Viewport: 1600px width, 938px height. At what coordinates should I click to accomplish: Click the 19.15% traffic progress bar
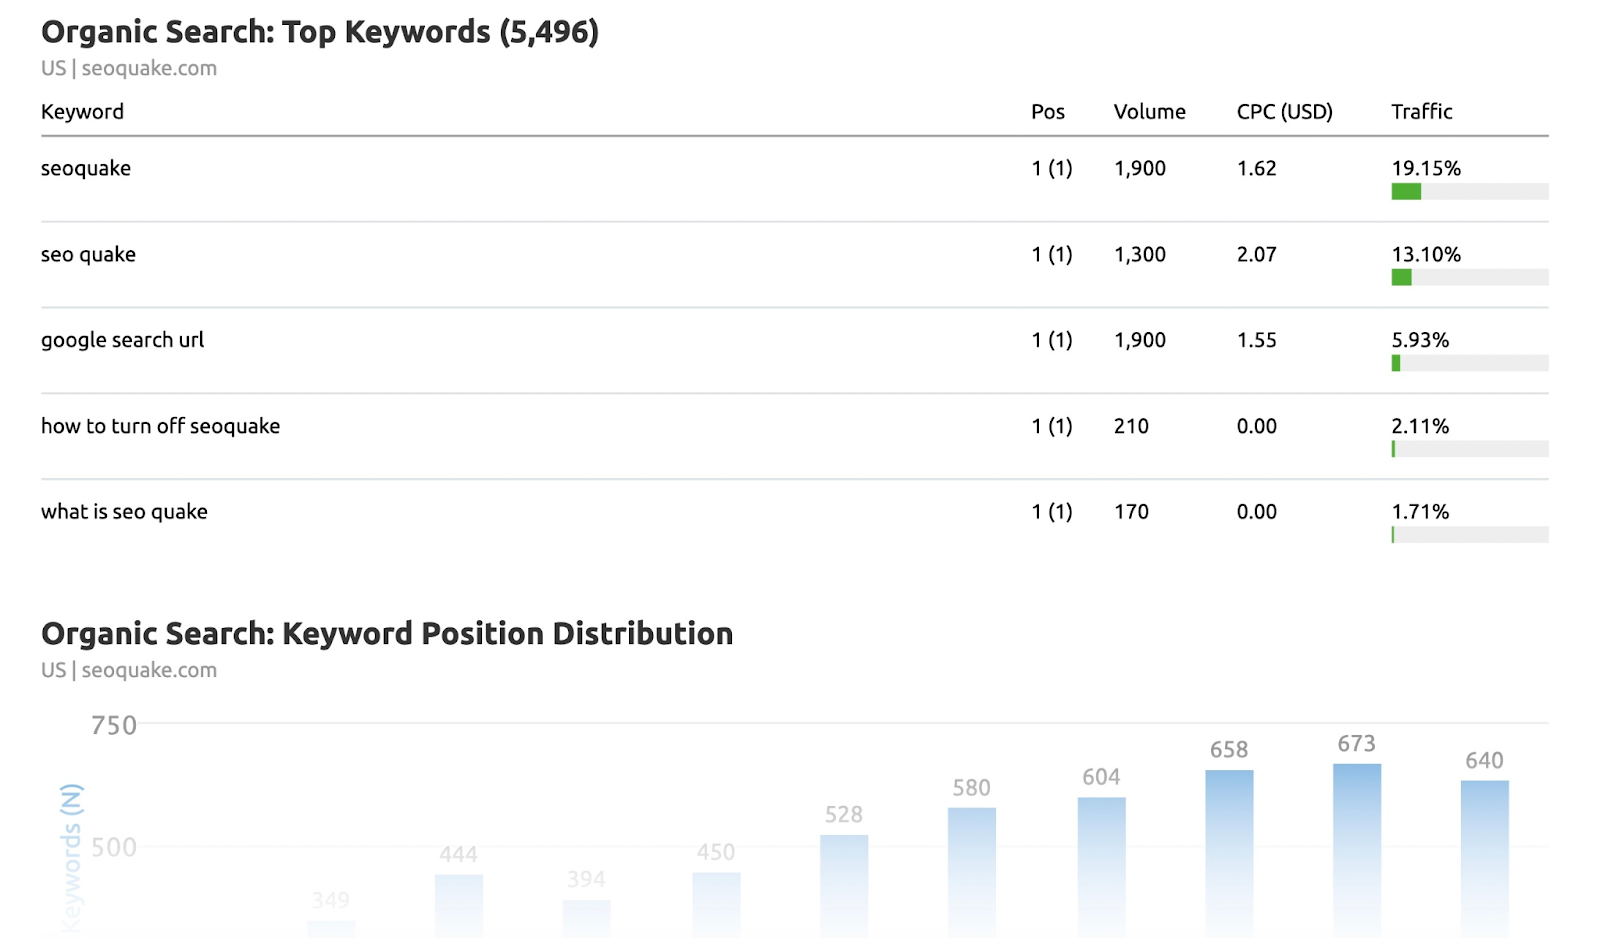1469,190
